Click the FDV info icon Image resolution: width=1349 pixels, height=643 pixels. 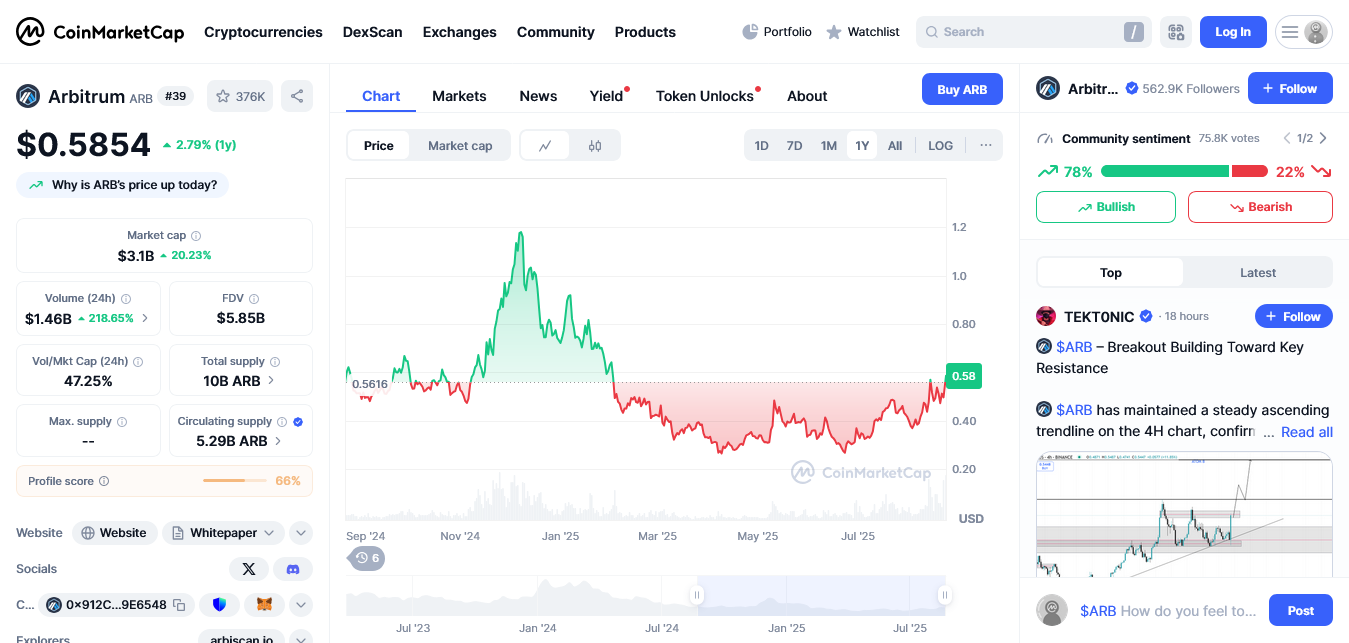tap(254, 299)
